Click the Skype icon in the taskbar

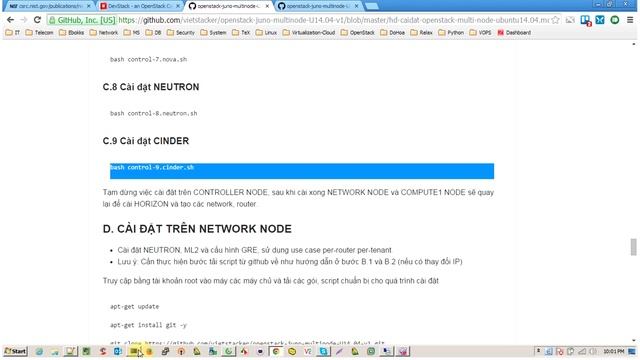click(323, 351)
